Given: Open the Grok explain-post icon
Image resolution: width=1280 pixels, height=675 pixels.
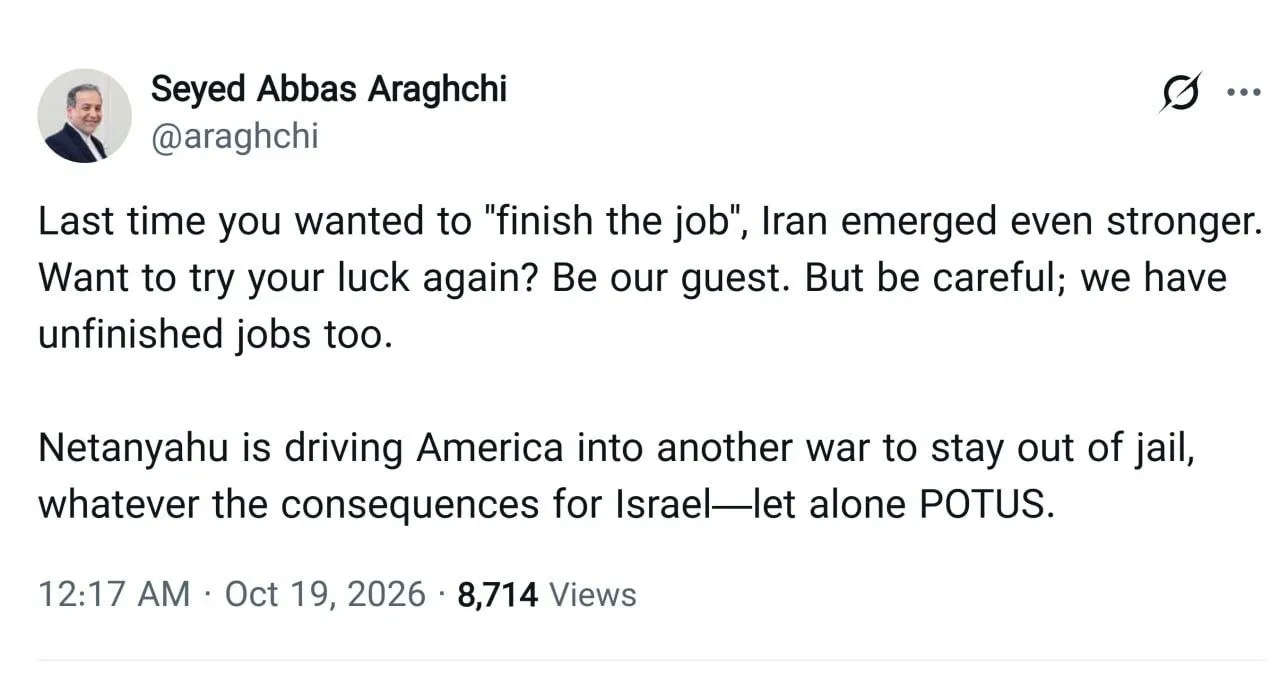Looking at the screenshot, I should [x=1180, y=94].
